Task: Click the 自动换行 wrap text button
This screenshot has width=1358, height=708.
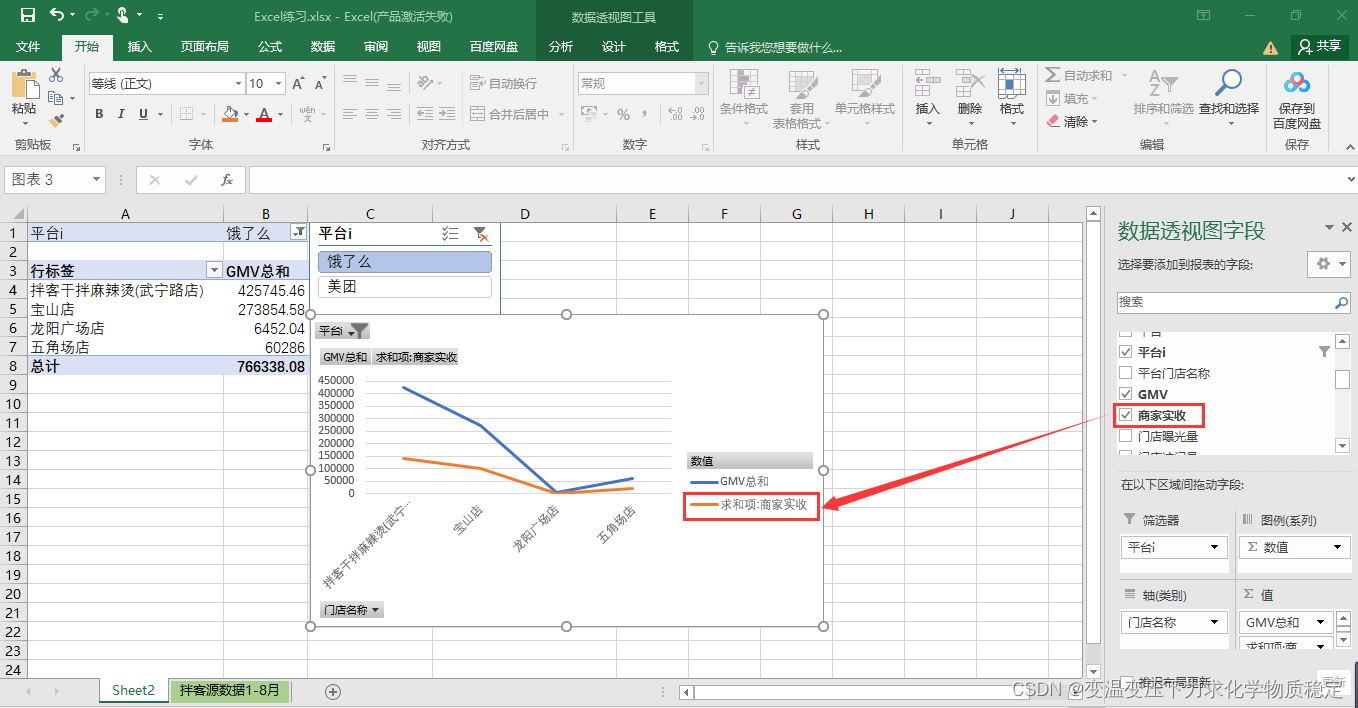Action: [x=504, y=84]
